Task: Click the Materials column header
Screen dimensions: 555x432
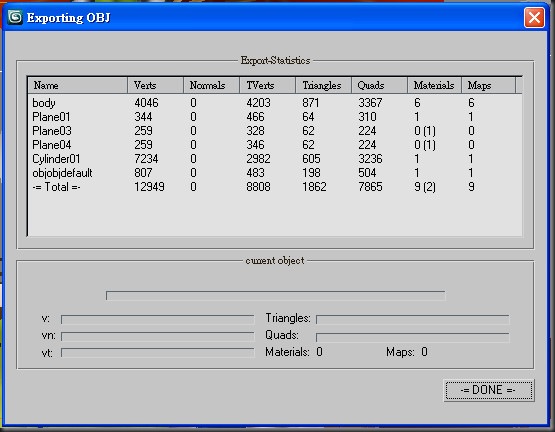Action: tap(434, 85)
